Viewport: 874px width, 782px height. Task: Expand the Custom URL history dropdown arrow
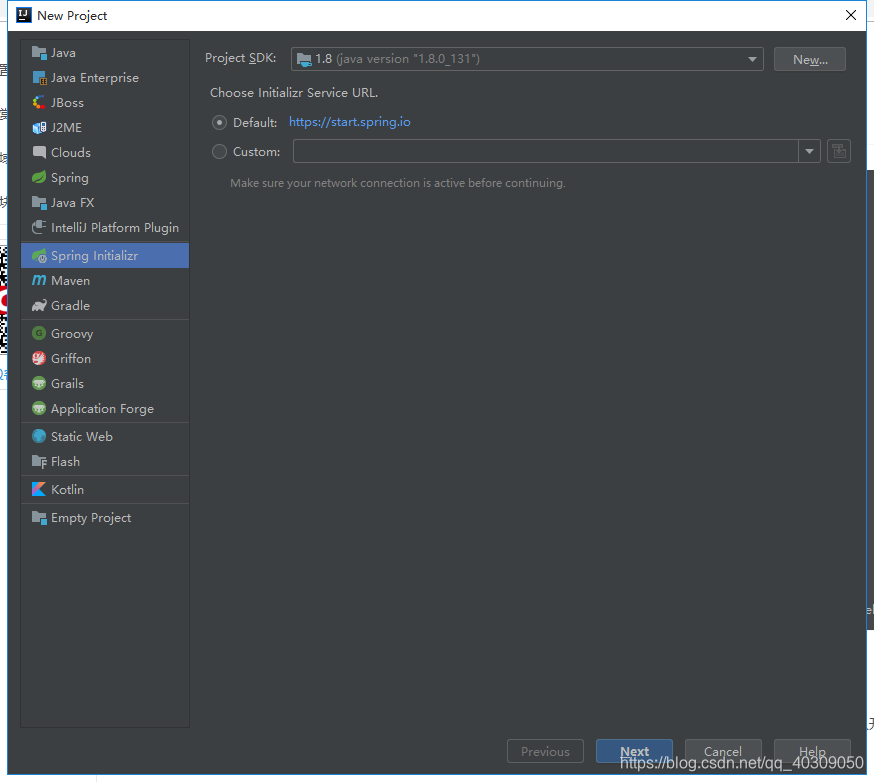[809, 151]
